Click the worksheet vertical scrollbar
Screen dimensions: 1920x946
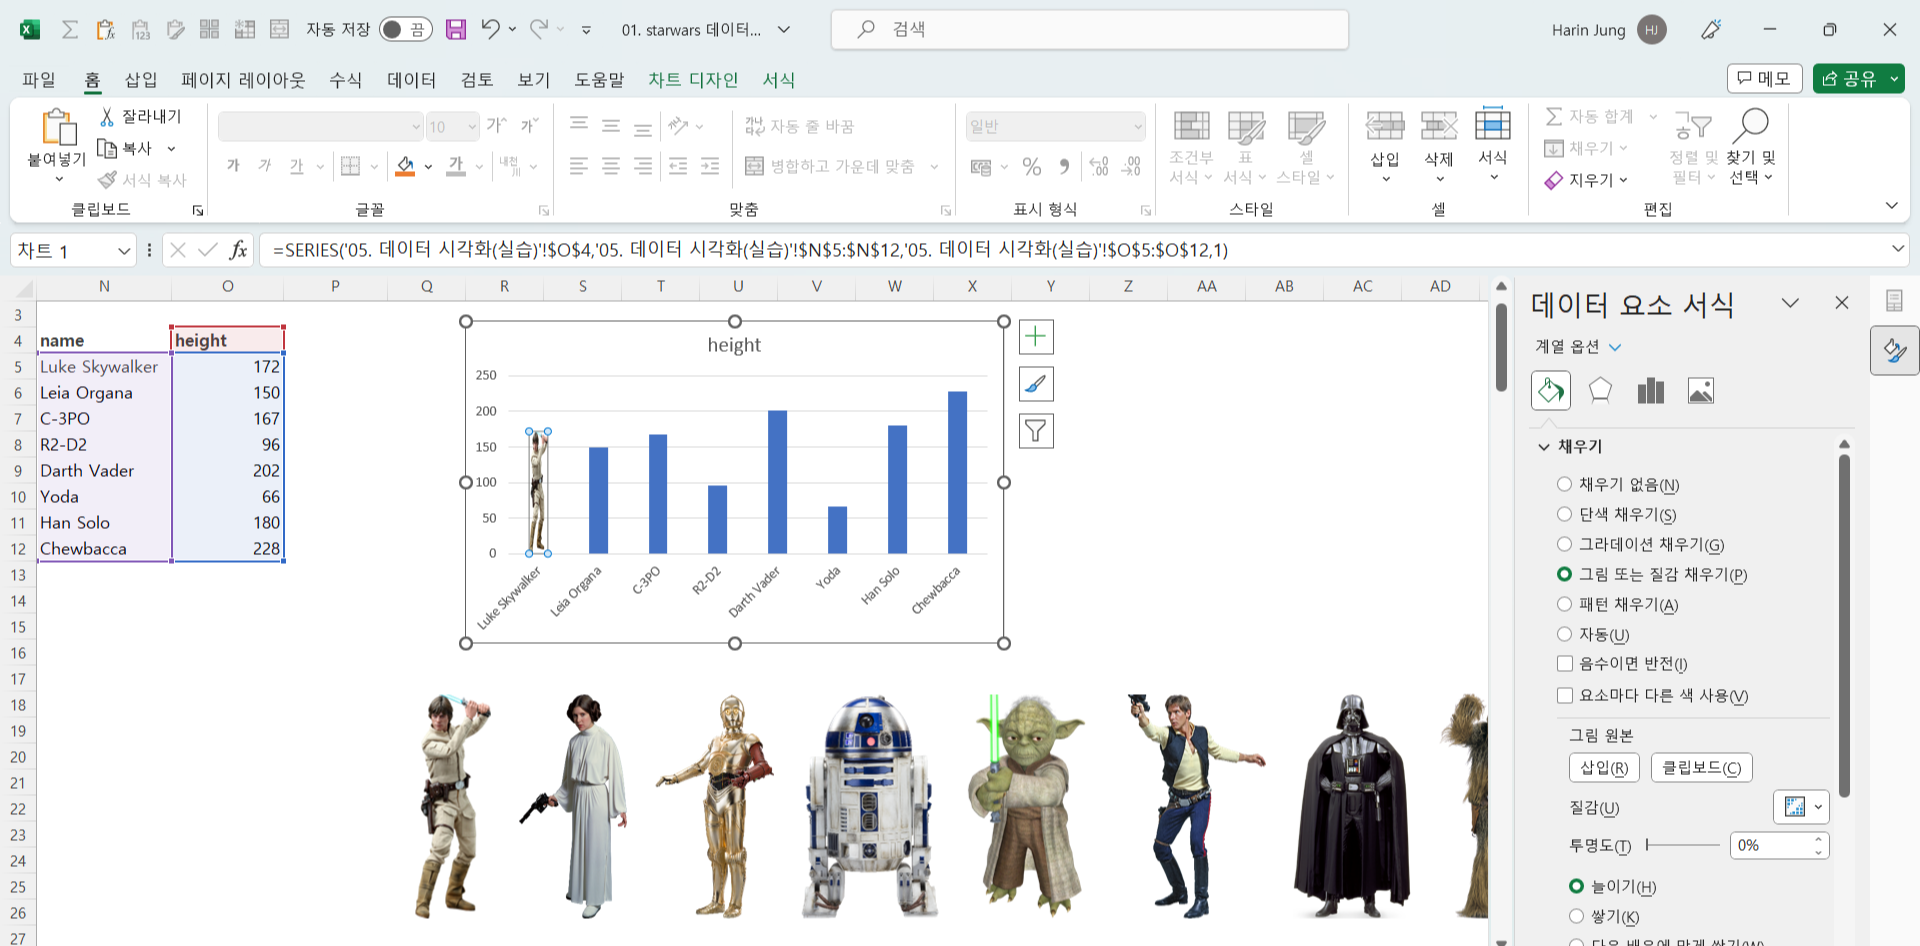pos(1501,347)
